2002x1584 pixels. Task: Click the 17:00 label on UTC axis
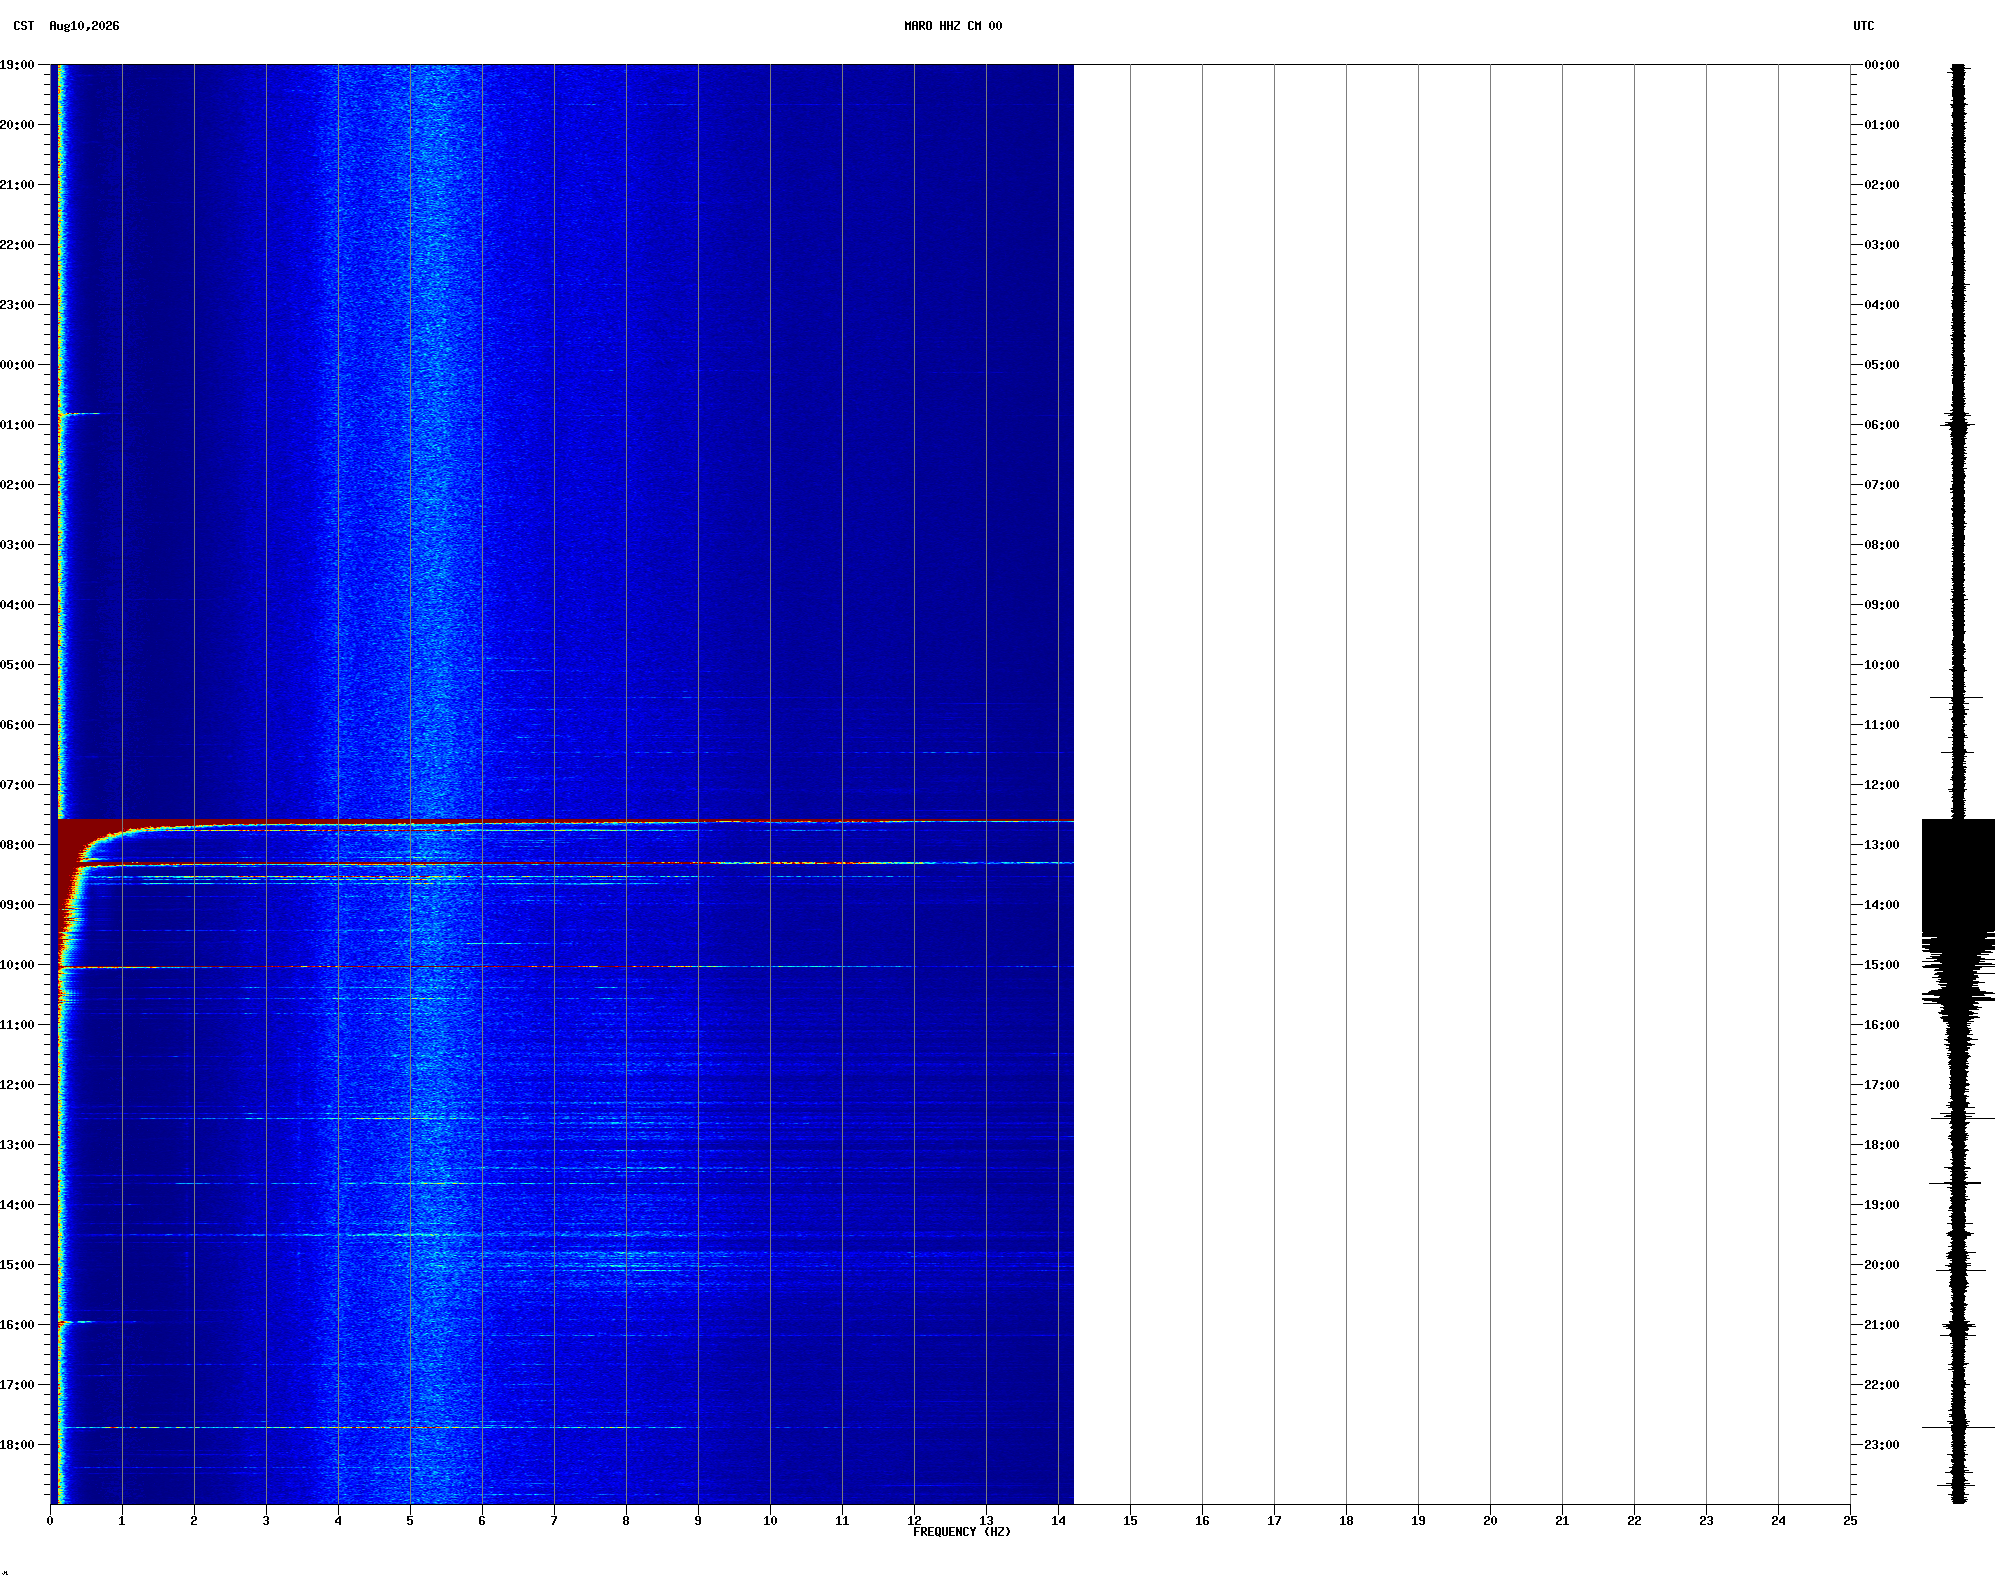[x=1882, y=1085]
